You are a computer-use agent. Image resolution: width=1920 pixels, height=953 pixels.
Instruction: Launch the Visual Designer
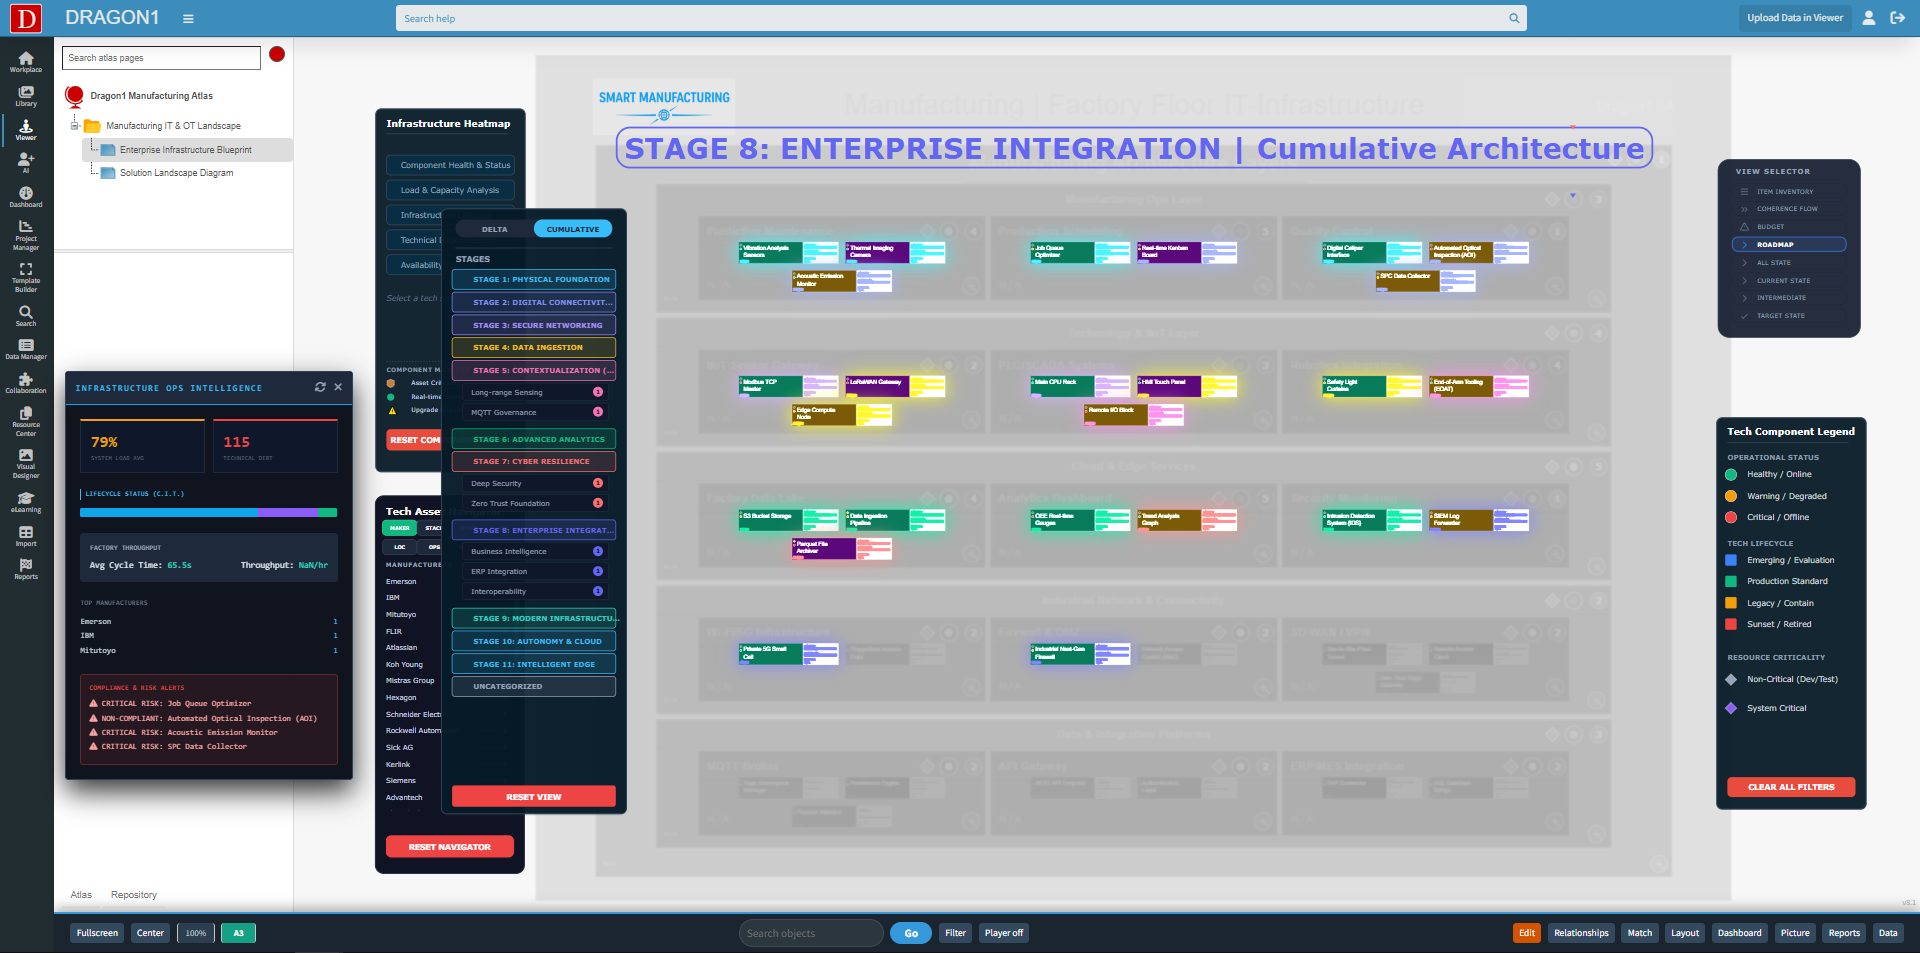(x=25, y=460)
